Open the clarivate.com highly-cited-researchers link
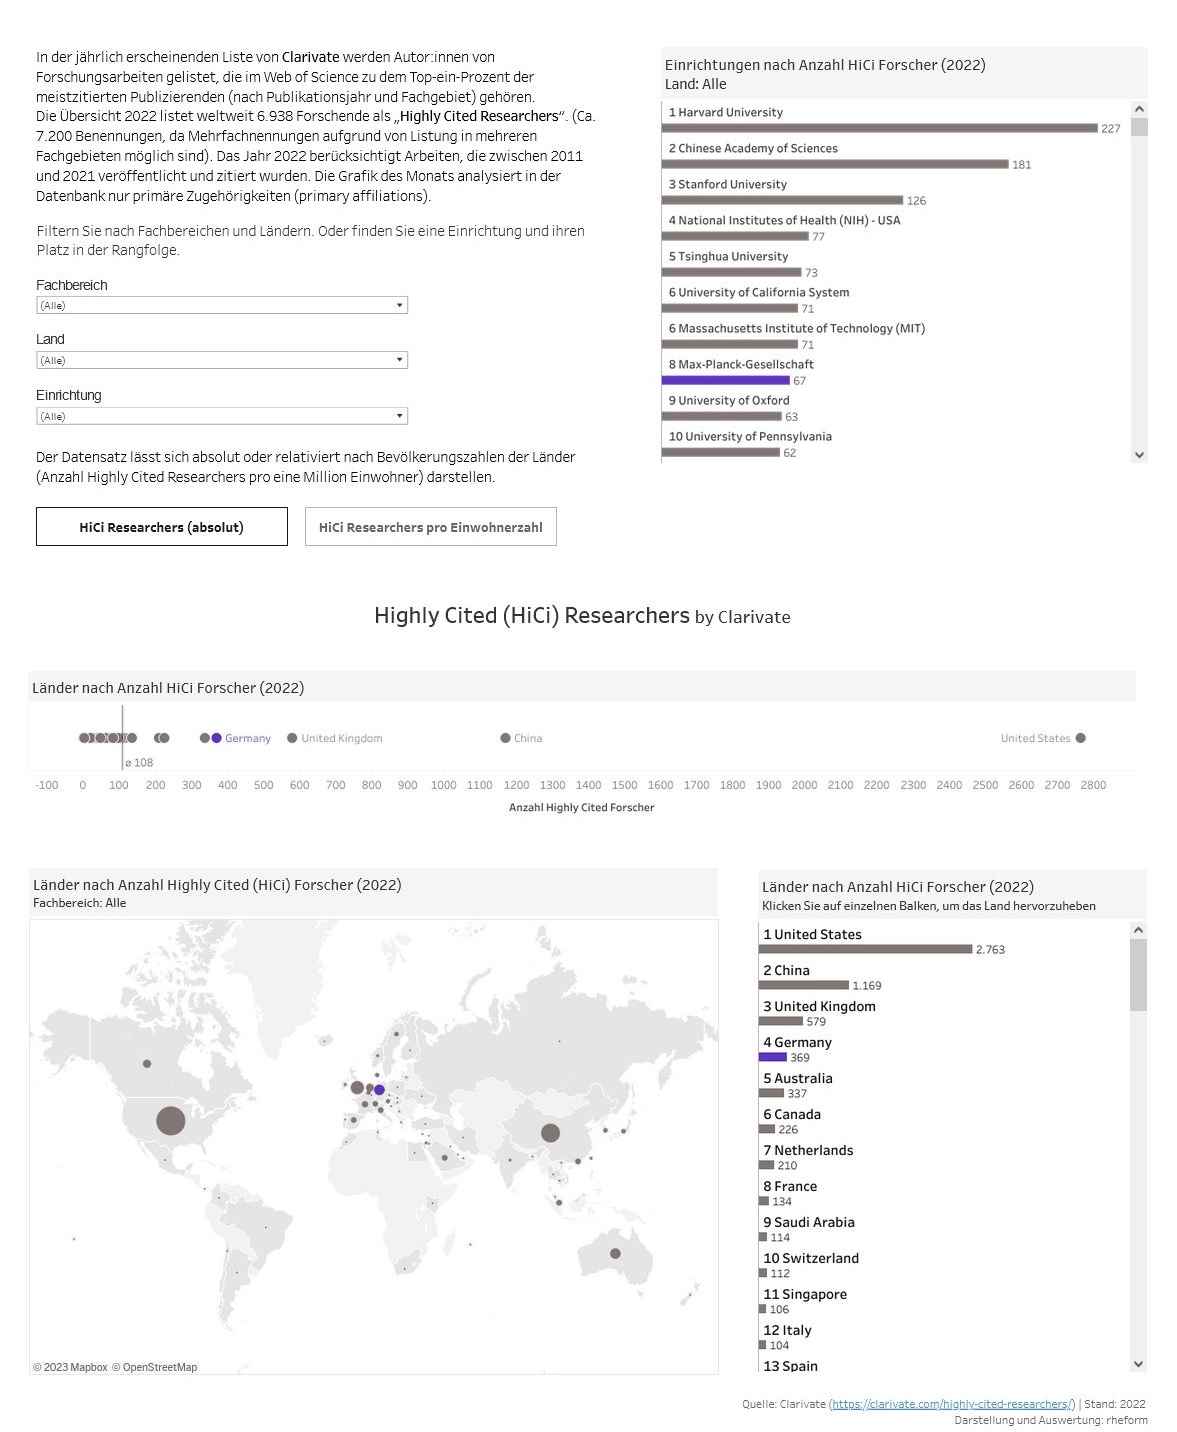 [x=954, y=1404]
